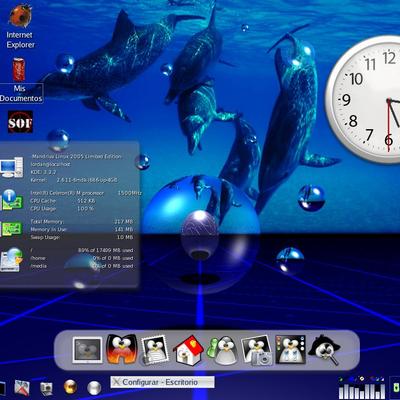400x400 pixels.
Task: Open the red-roof home icon in dock
Action: pos(188,350)
